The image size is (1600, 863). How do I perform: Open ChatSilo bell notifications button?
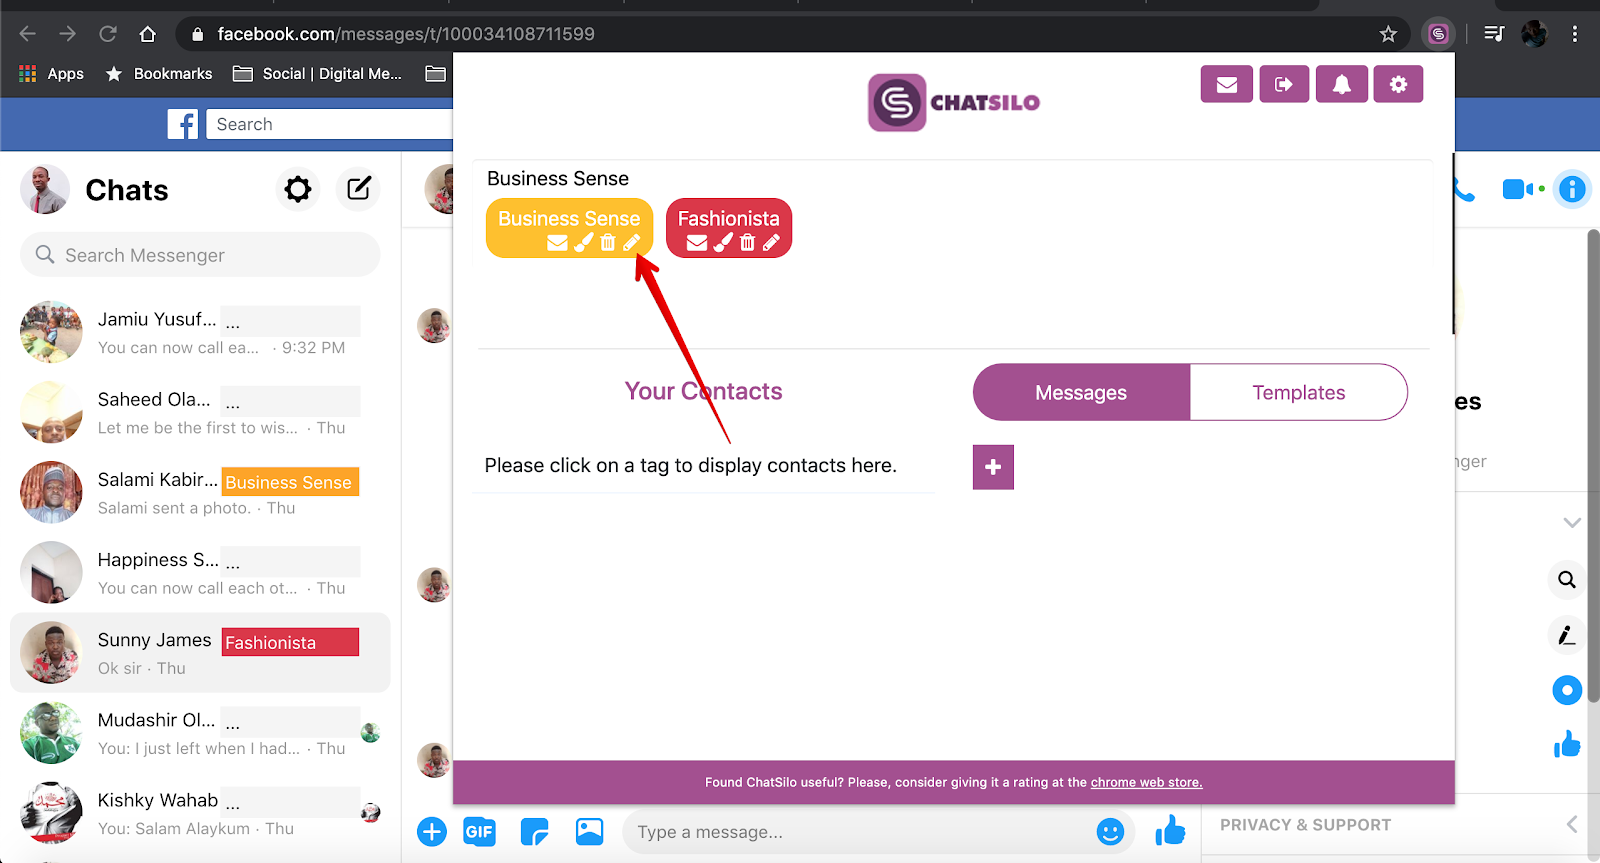pyautogui.click(x=1342, y=84)
